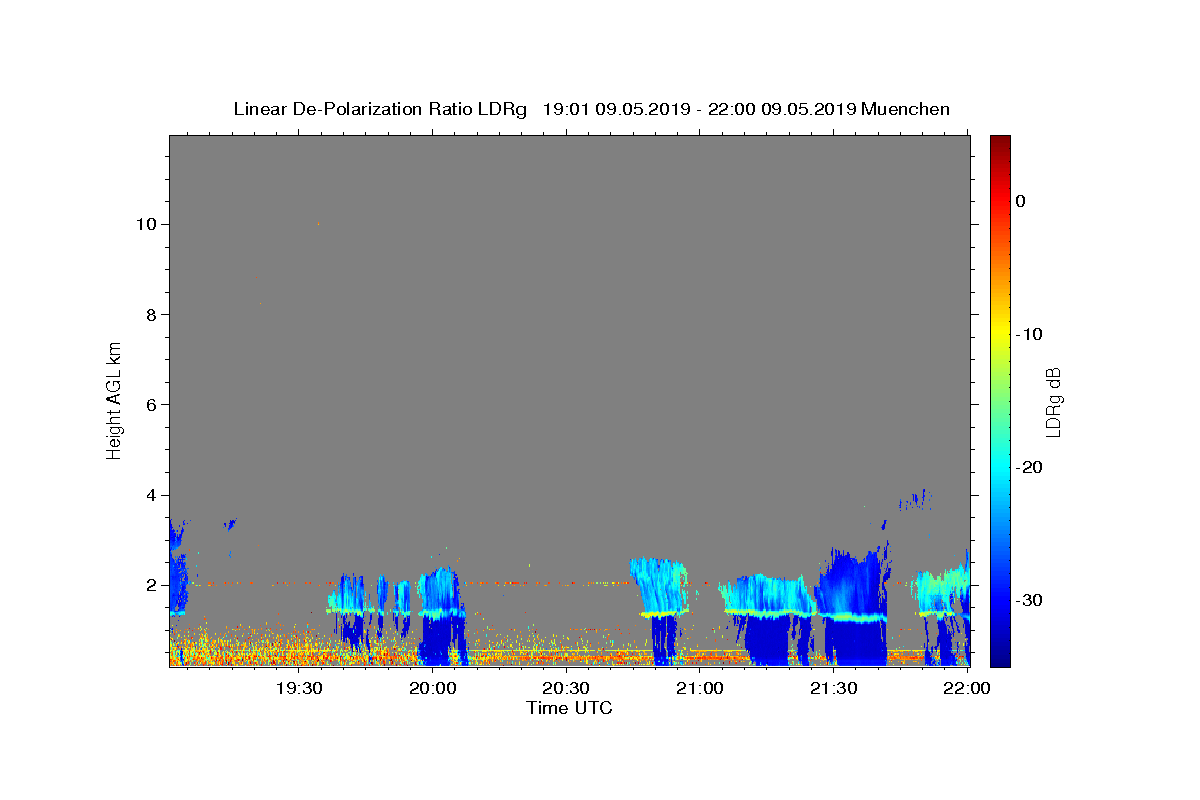Image resolution: width=1200 pixels, height=800 pixels.
Task: Click the yellow region of the colorbar
Action: [x=1000, y=334]
